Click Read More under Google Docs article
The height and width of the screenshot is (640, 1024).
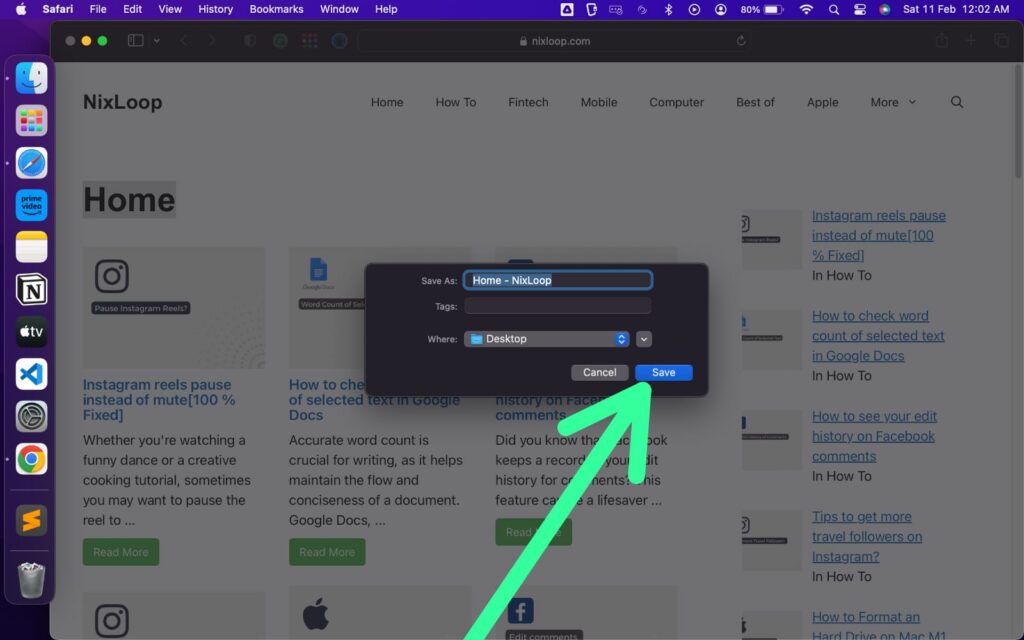[327, 552]
